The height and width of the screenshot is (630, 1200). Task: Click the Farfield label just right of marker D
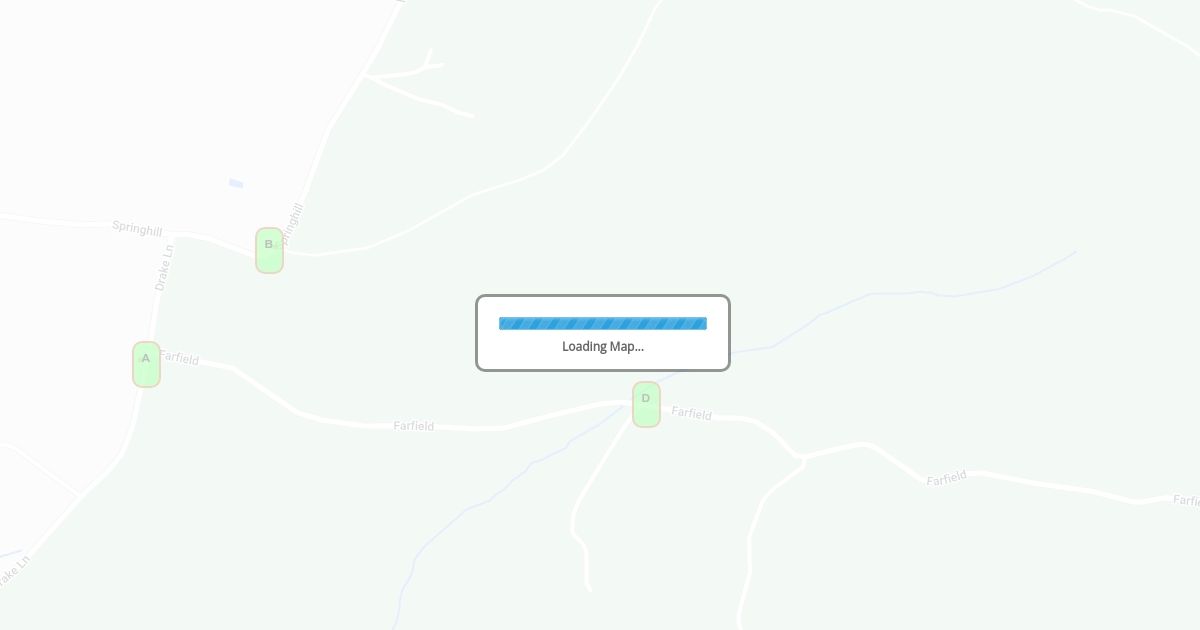tap(691, 413)
